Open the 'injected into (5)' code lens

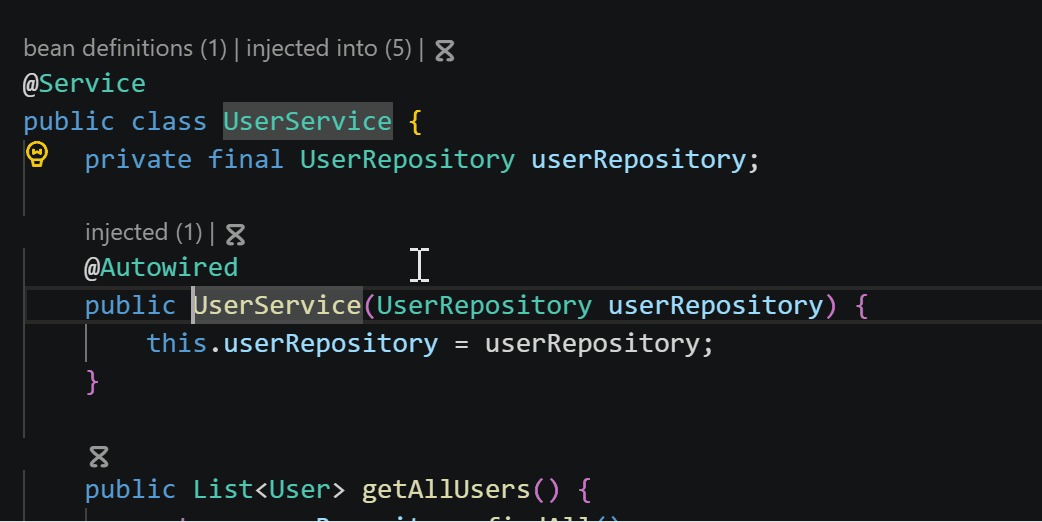(329, 48)
